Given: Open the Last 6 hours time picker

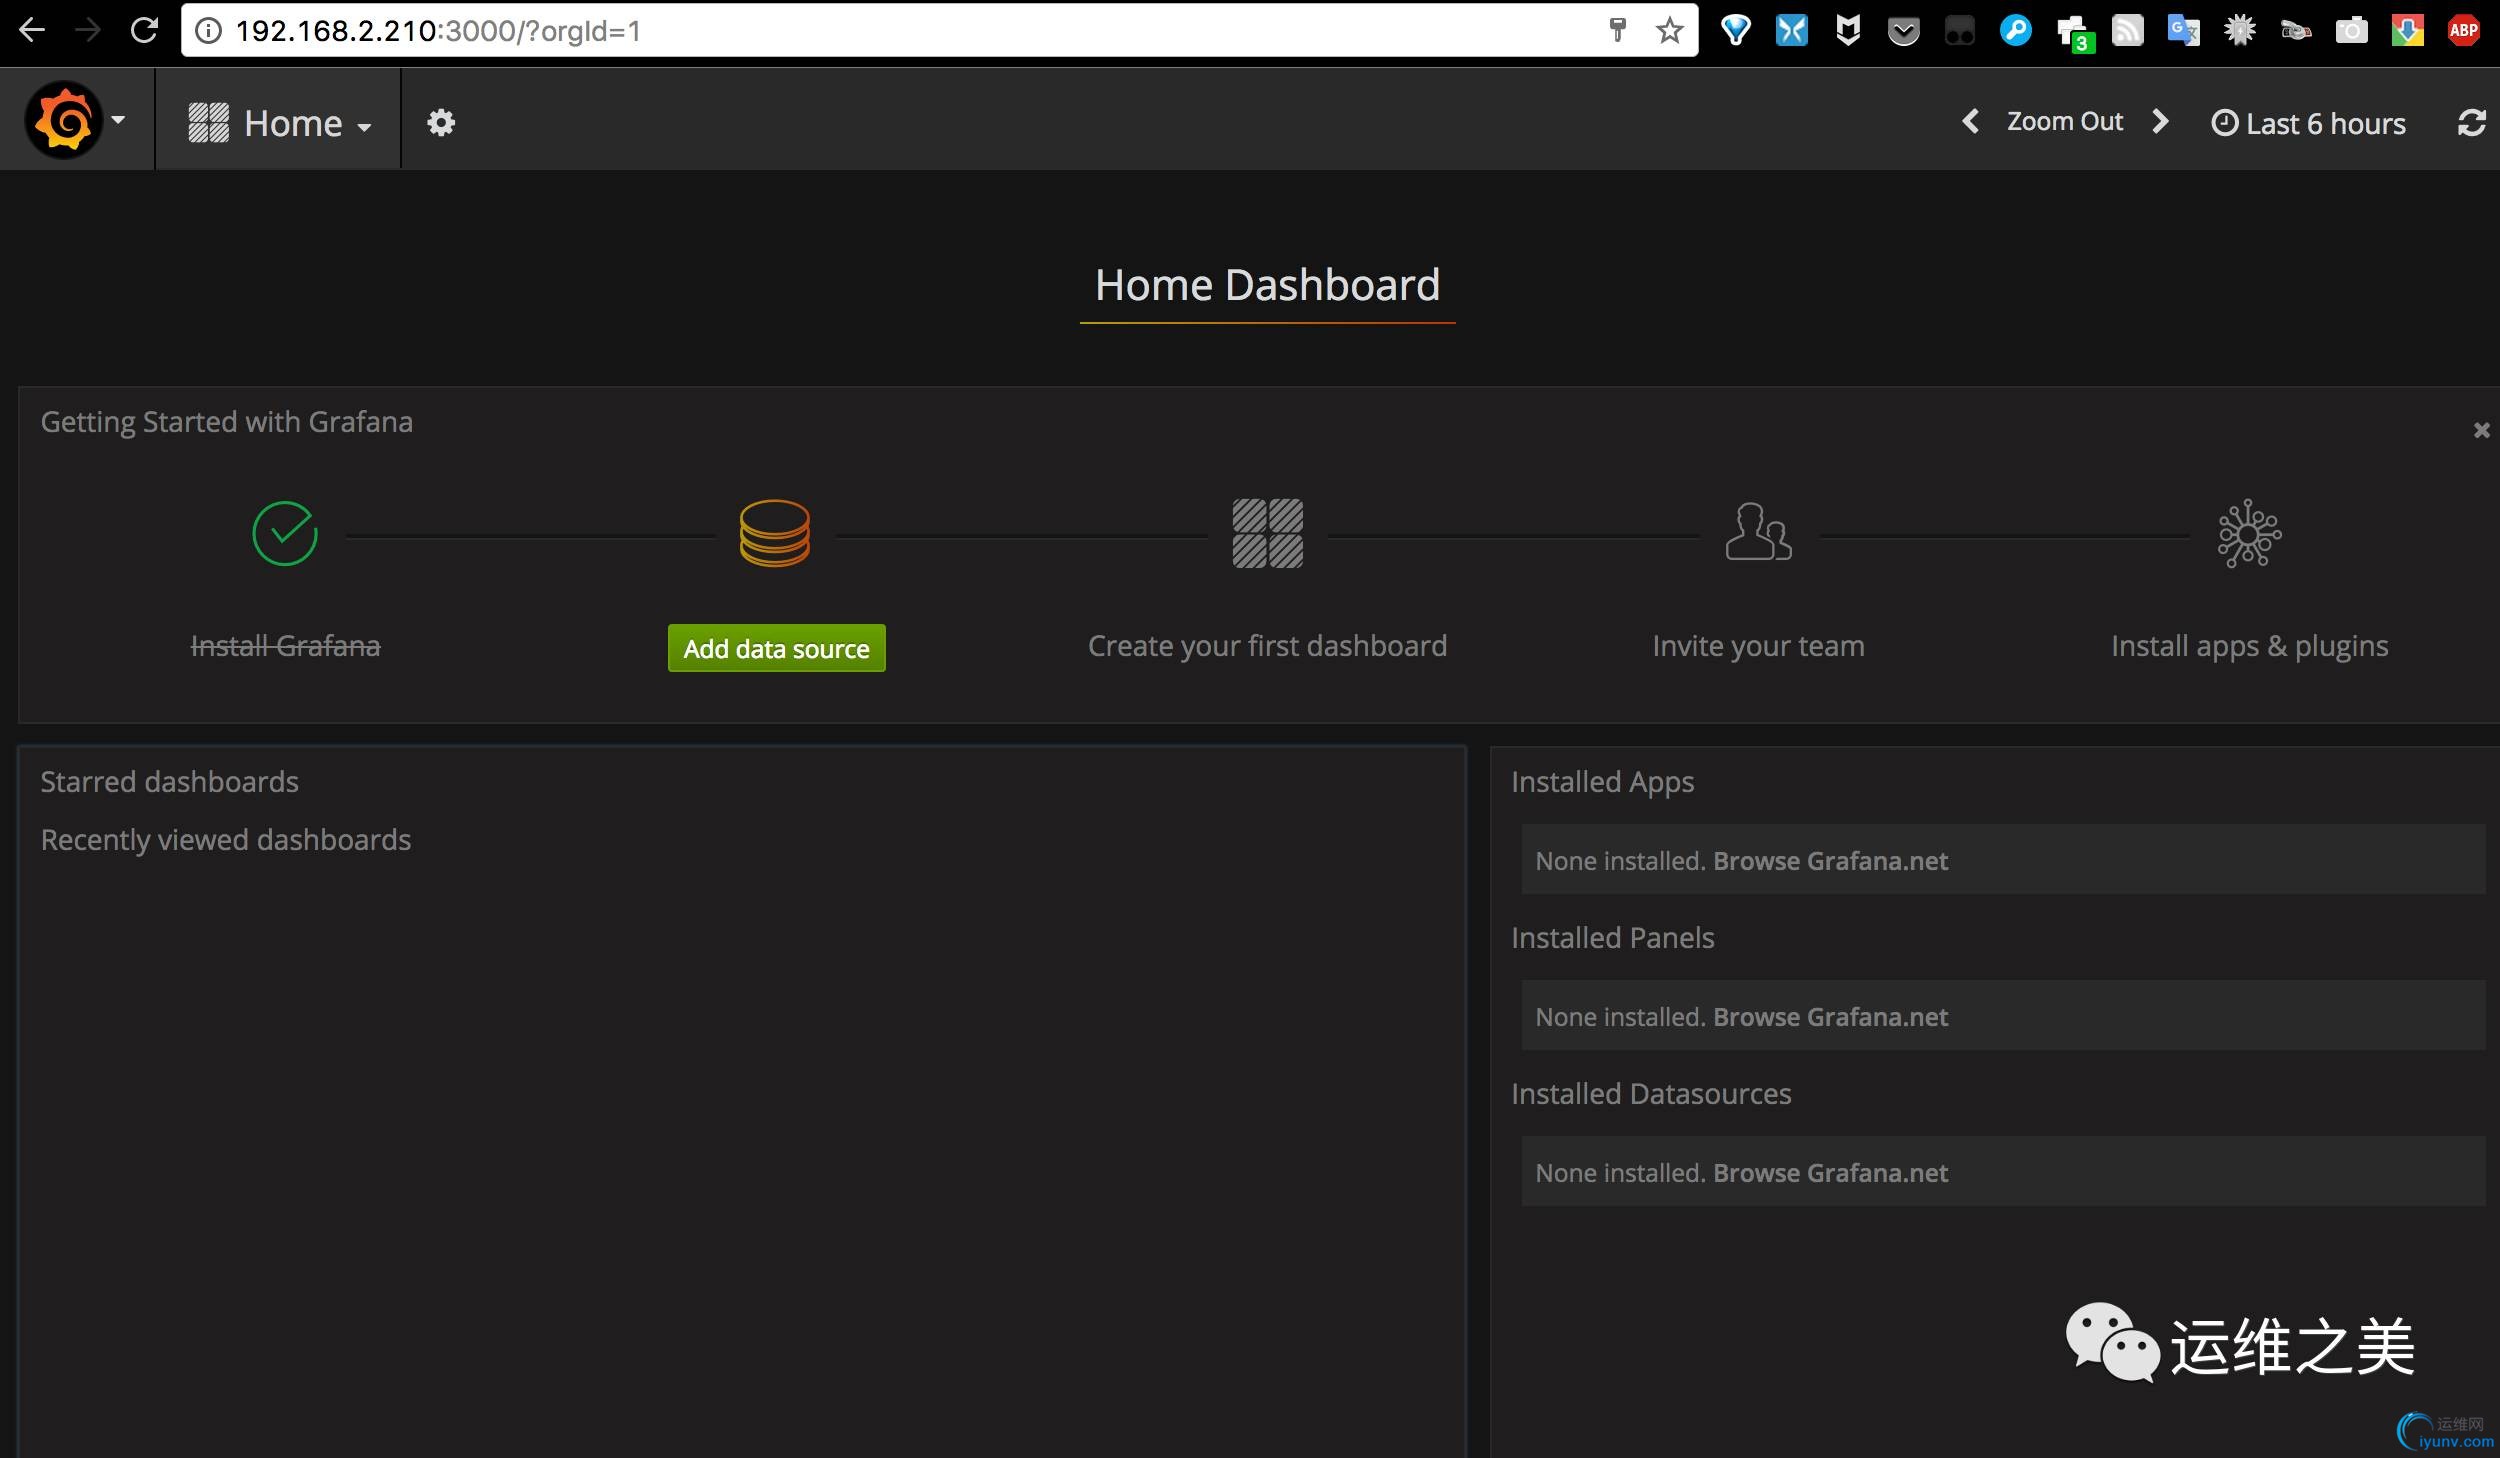Looking at the screenshot, I should 2308,123.
